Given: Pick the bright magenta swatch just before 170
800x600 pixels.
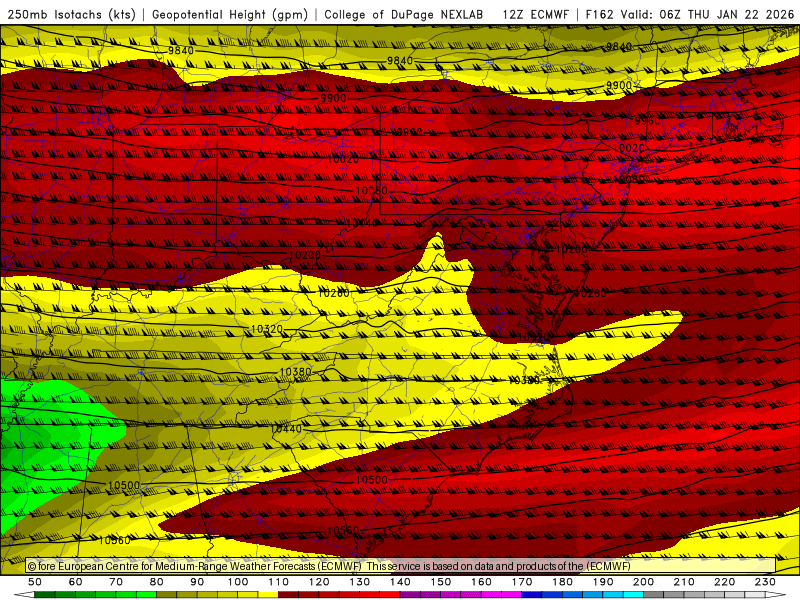Looking at the screenshot, I should click(x=511, y=595).
